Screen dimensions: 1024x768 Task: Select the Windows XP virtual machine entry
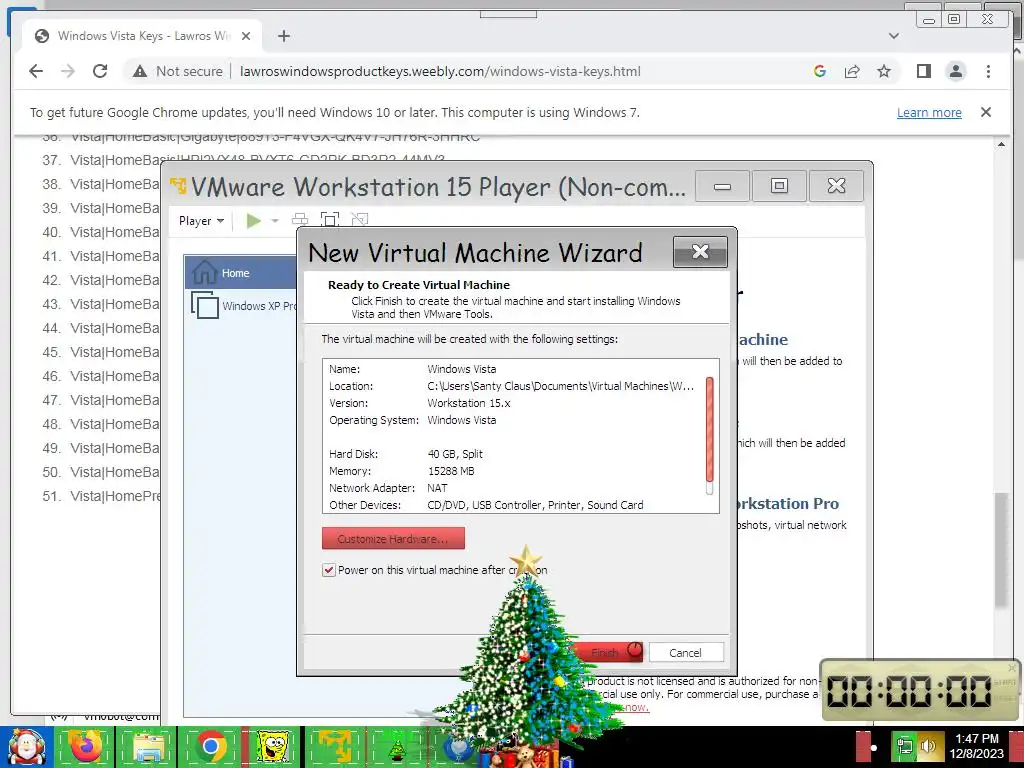click(243, 306)
